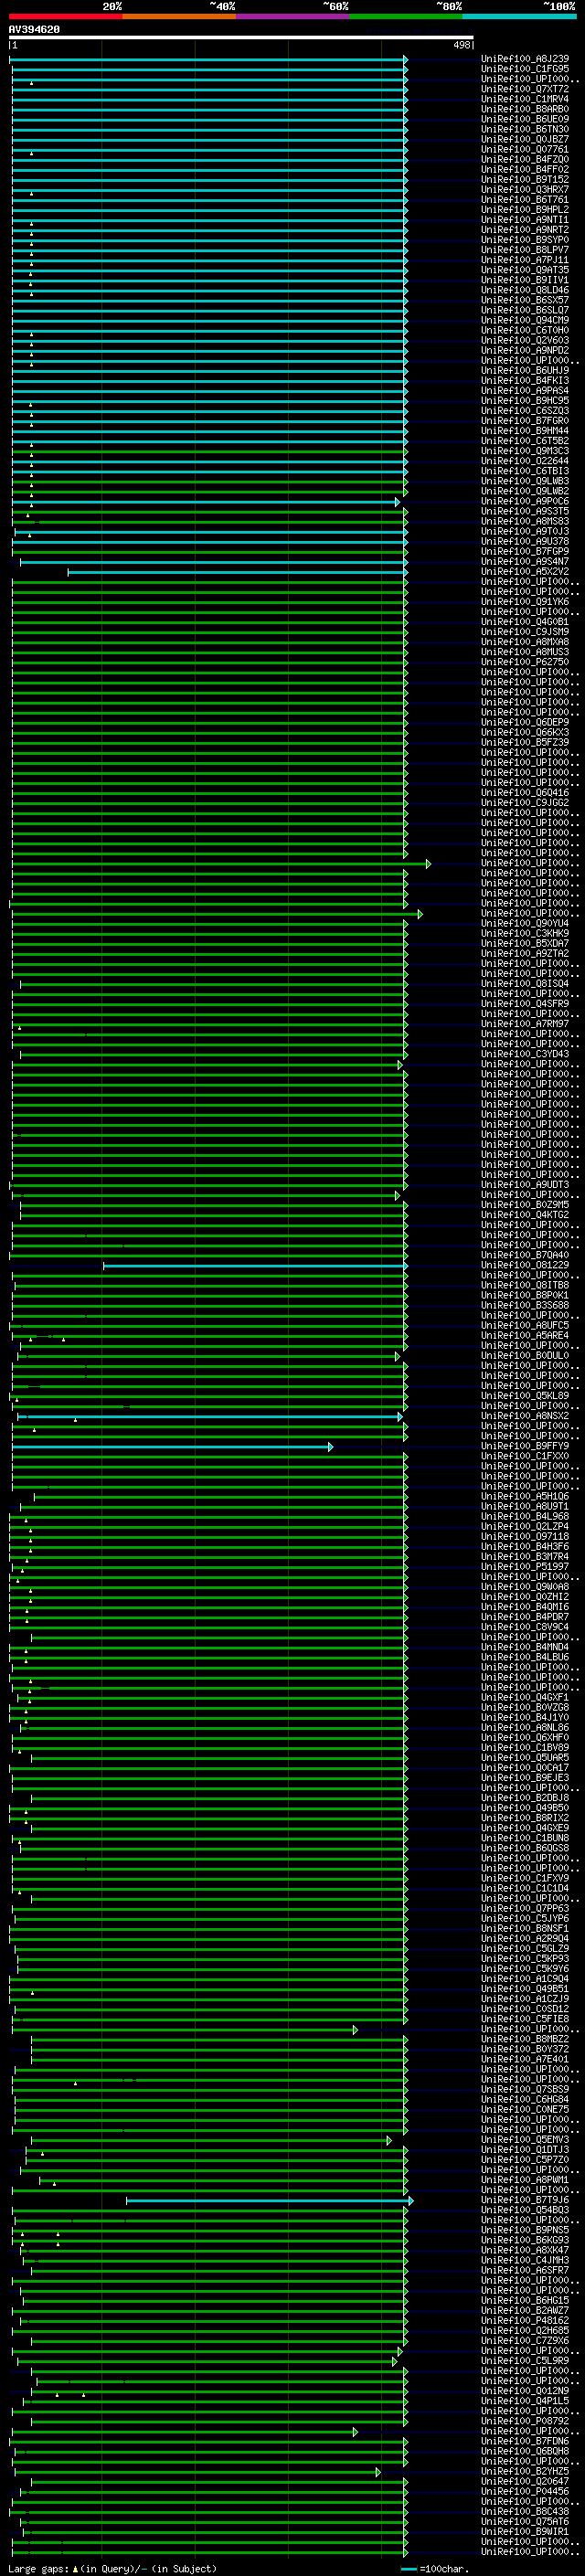Select text UniRef100_B9T152
585x2576 pixels.
click(x=525, y=179)
